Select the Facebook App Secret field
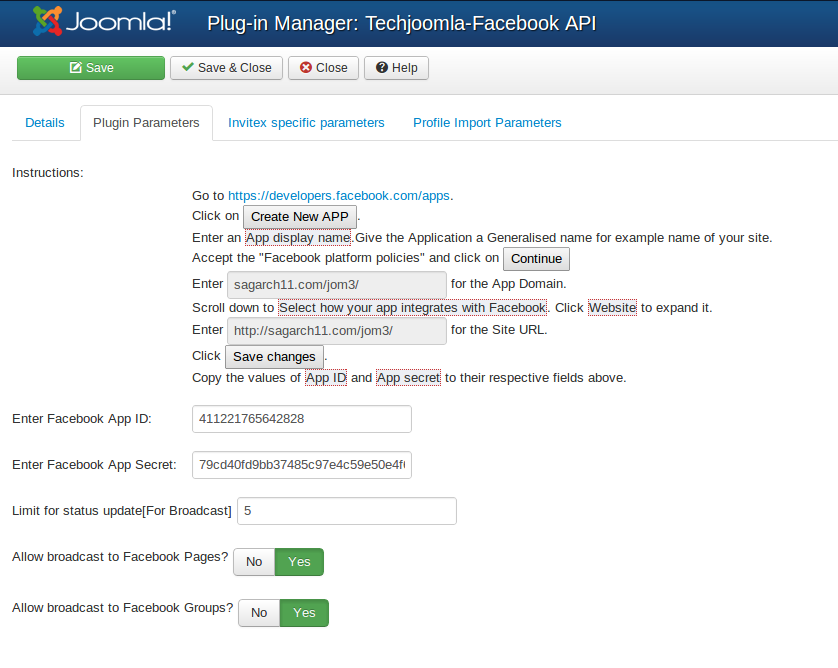 click(301, 465)
